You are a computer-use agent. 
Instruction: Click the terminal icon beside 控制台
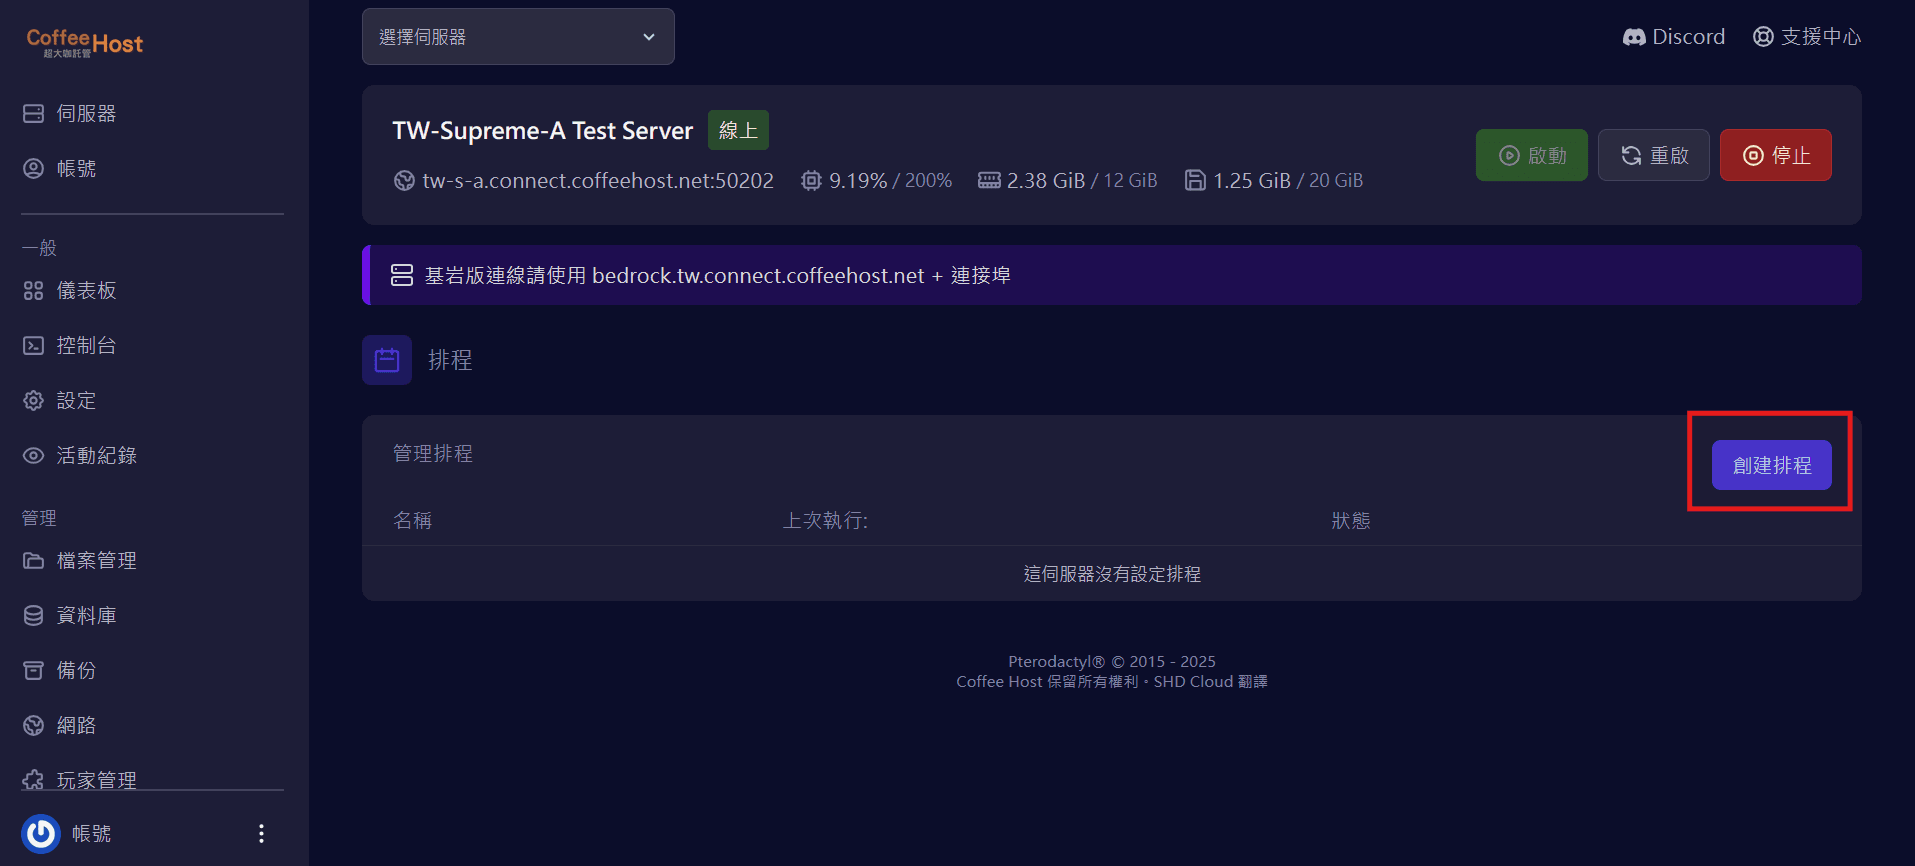(x=33, y=346)
